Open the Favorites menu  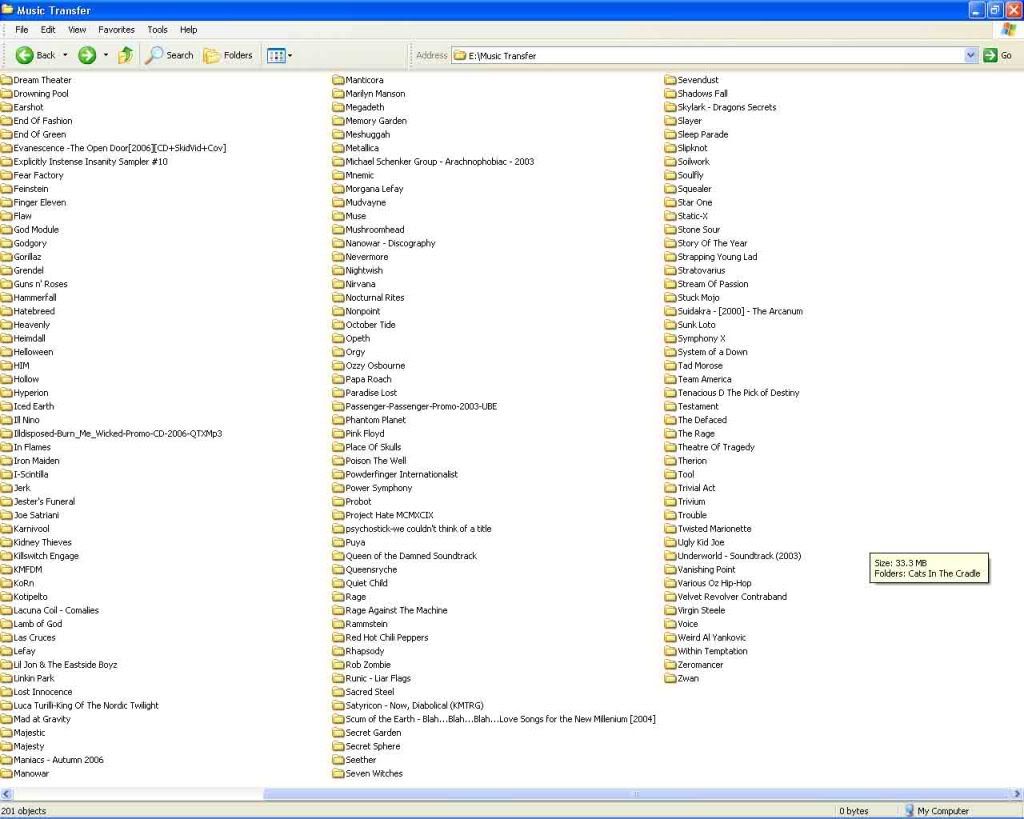pyautogui.click(x=116, y=29)
